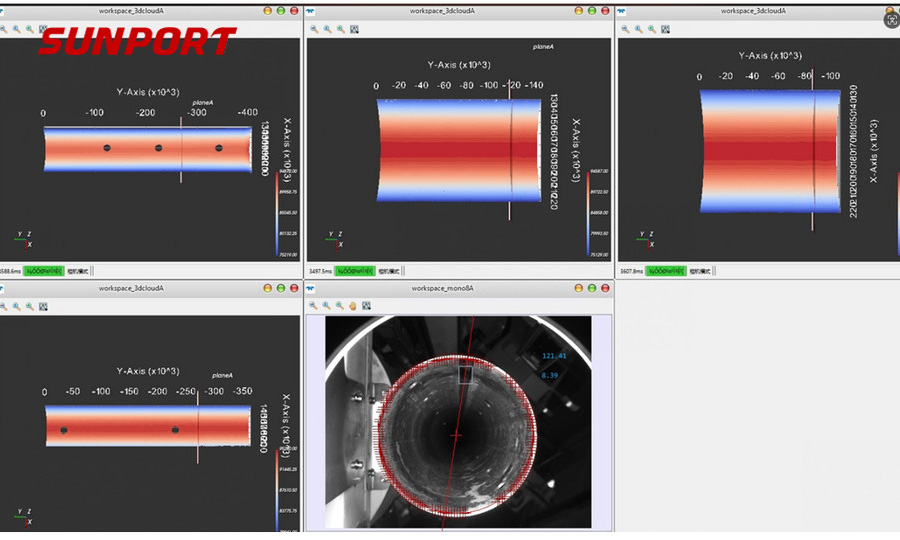
Task: Click fit-view icon in bottom-left 3dcloudA toolbar
Action: tap(43, 307)
